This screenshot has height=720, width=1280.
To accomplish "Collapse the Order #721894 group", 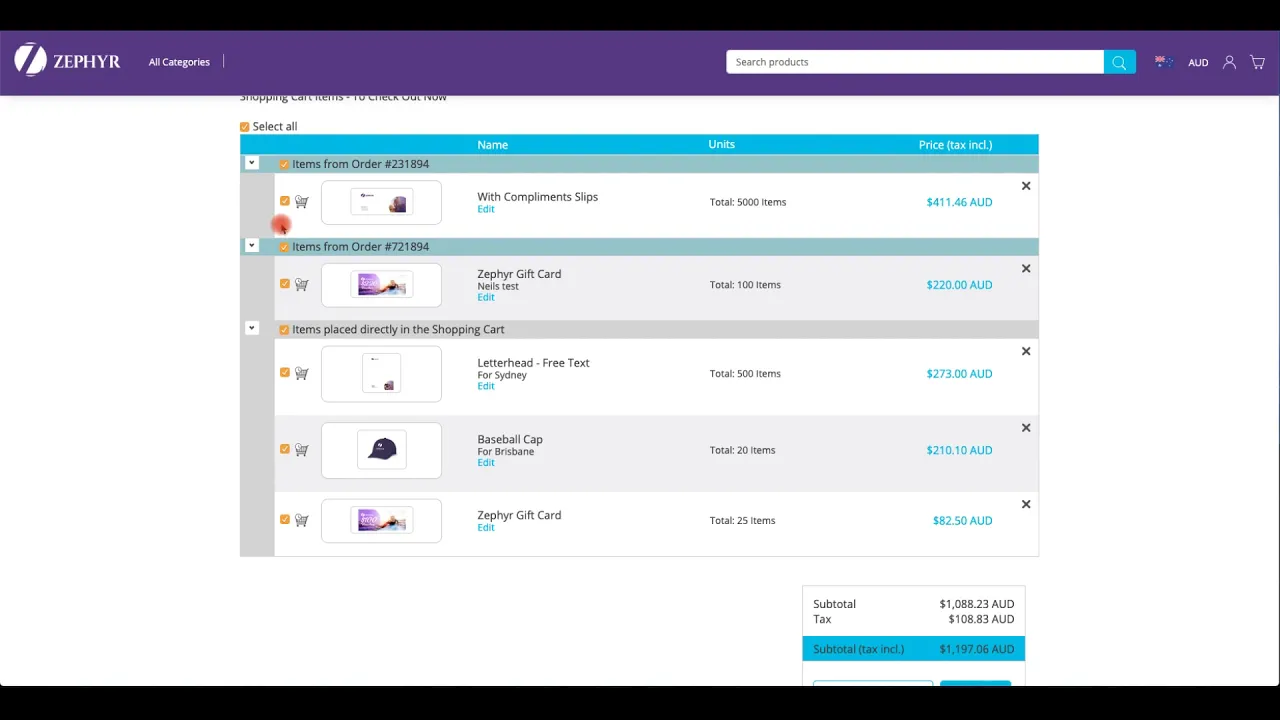I will 252,245.
